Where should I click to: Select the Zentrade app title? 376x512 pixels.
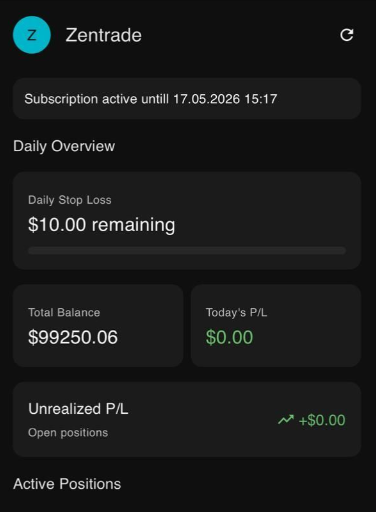pyautogui.click(x=104, y=35)
